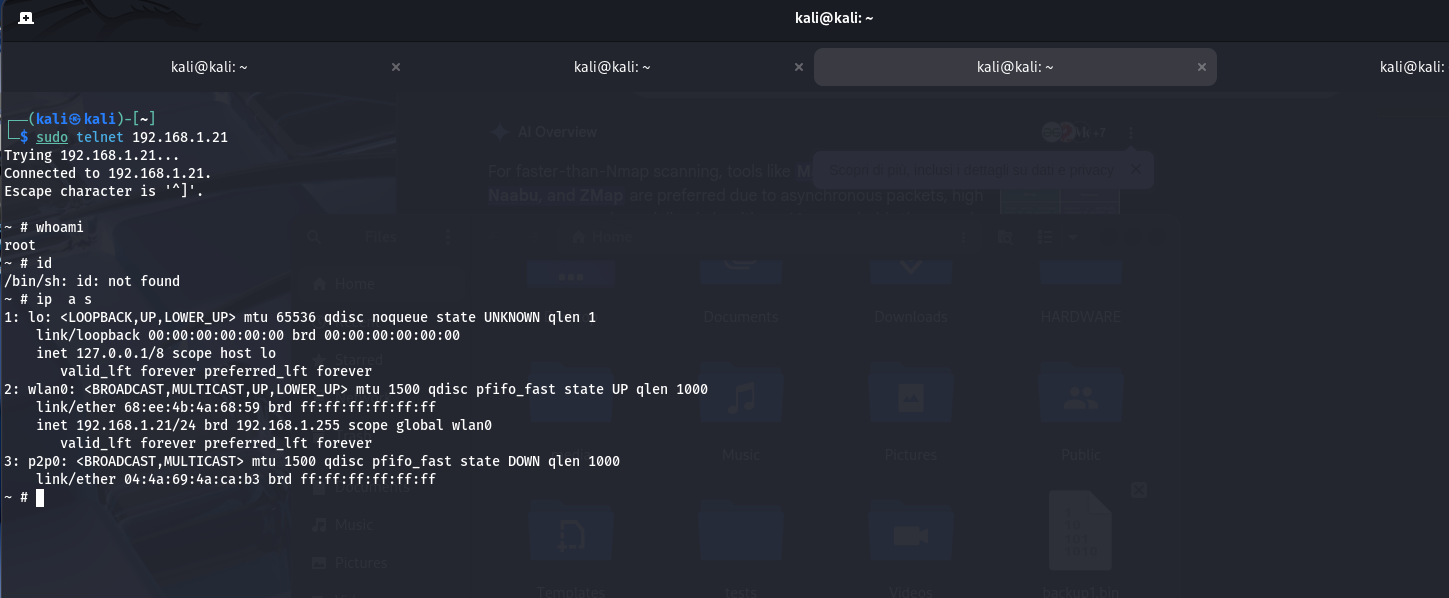Dismiss the dati e privacy notification
The width and height of the screenshot is (1449, 598).
point(1135,170)
